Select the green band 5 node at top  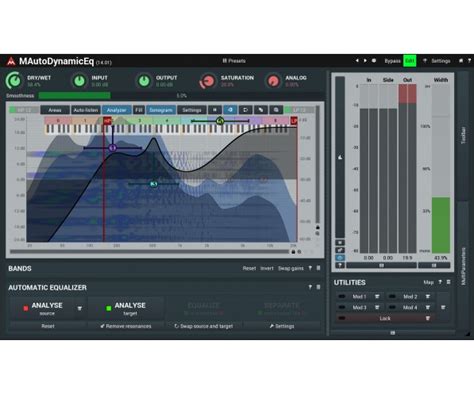click(220, 121)
